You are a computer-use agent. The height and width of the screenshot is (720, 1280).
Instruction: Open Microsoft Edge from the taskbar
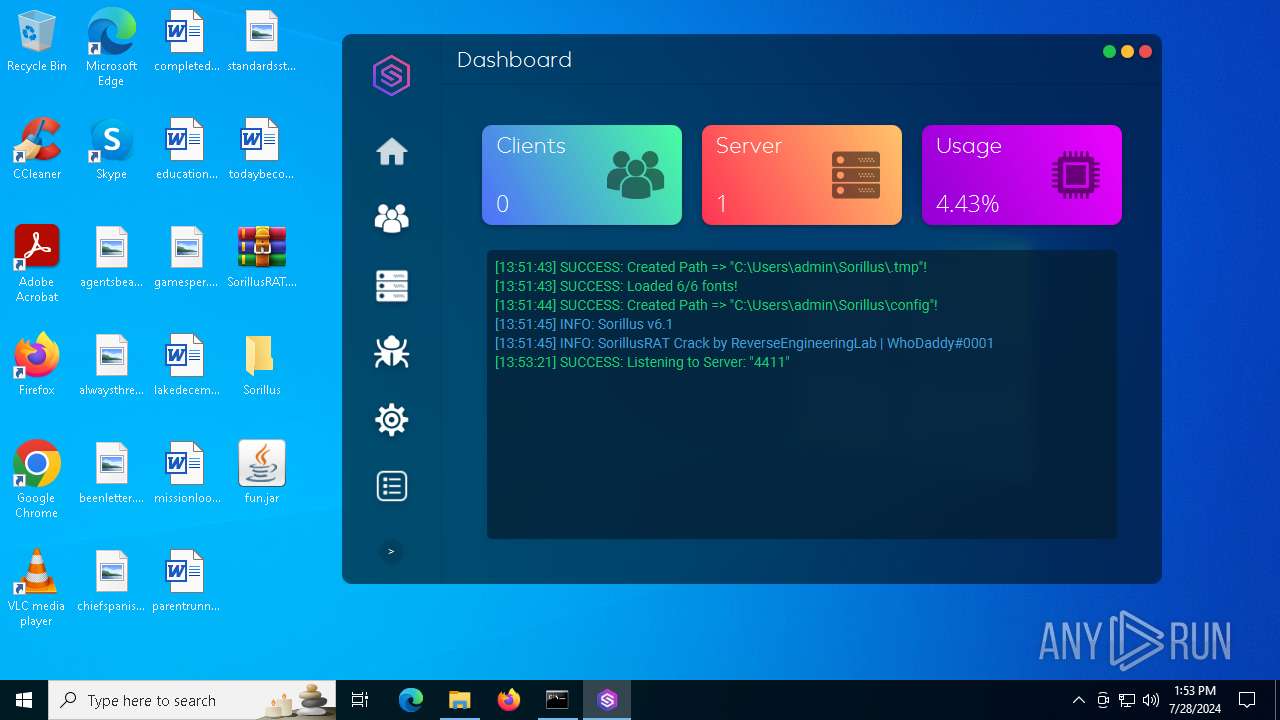[411, 700]
